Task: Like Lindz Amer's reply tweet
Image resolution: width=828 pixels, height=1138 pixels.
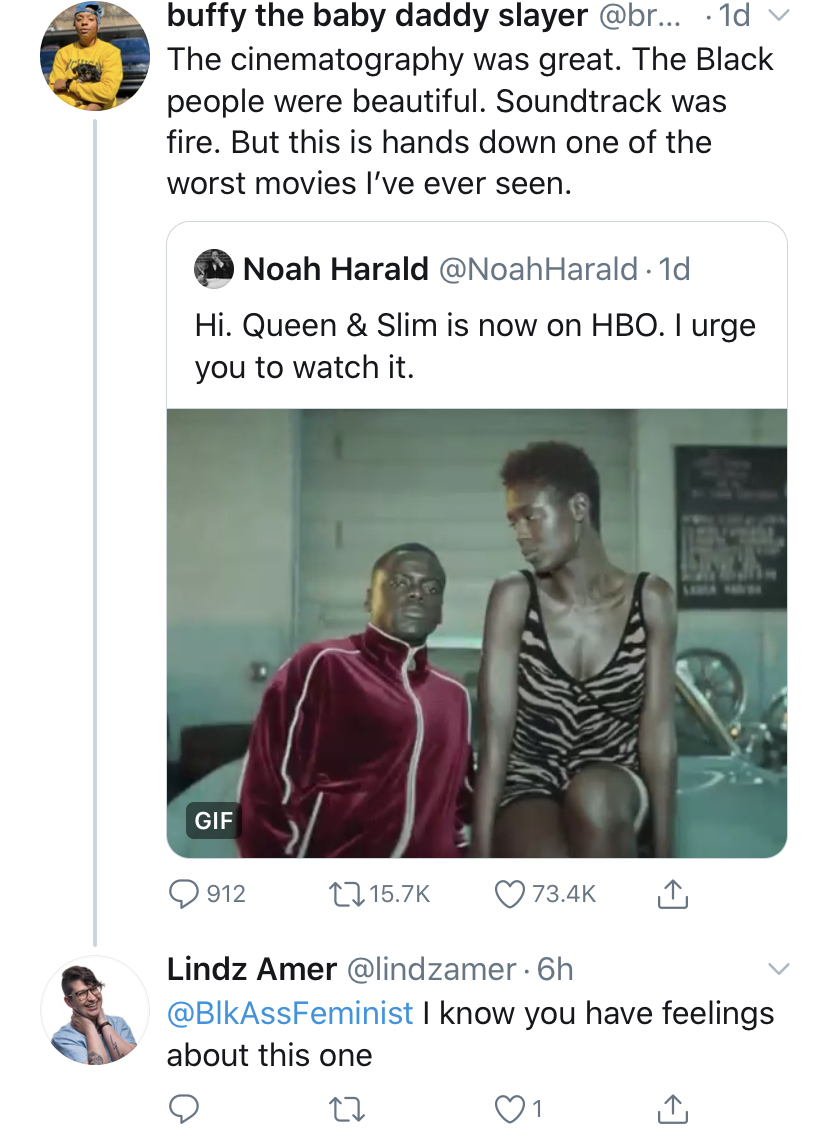Action: (x=509, y=1108)
